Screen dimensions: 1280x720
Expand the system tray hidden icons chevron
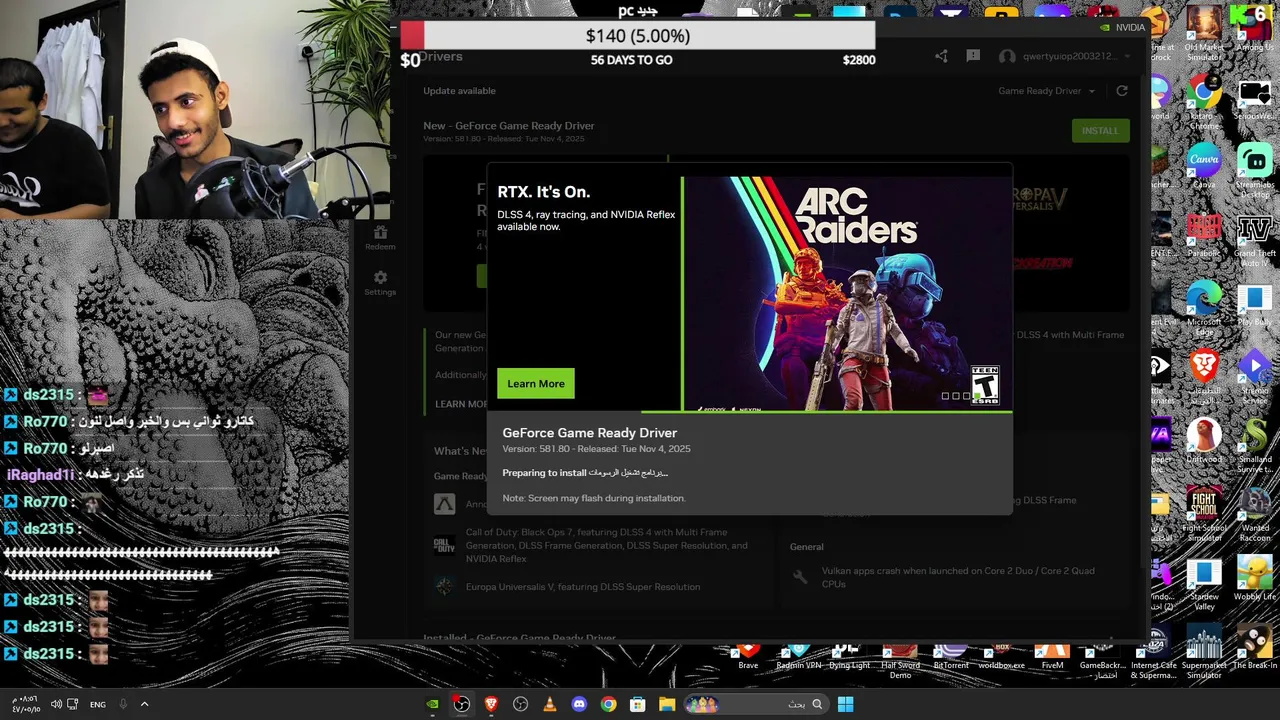(x=144, y=704)
